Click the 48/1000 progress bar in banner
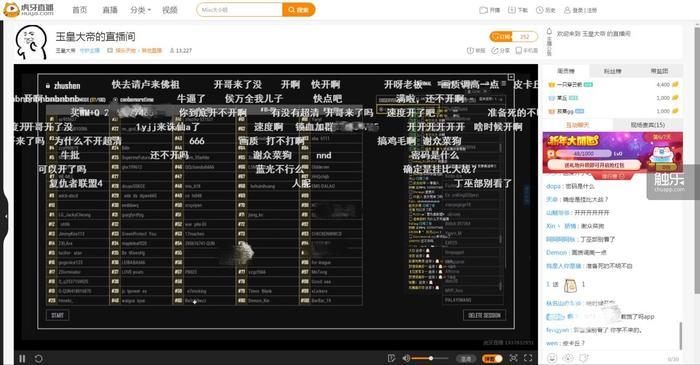Screen dimensions: 700x365 point(583,153)
